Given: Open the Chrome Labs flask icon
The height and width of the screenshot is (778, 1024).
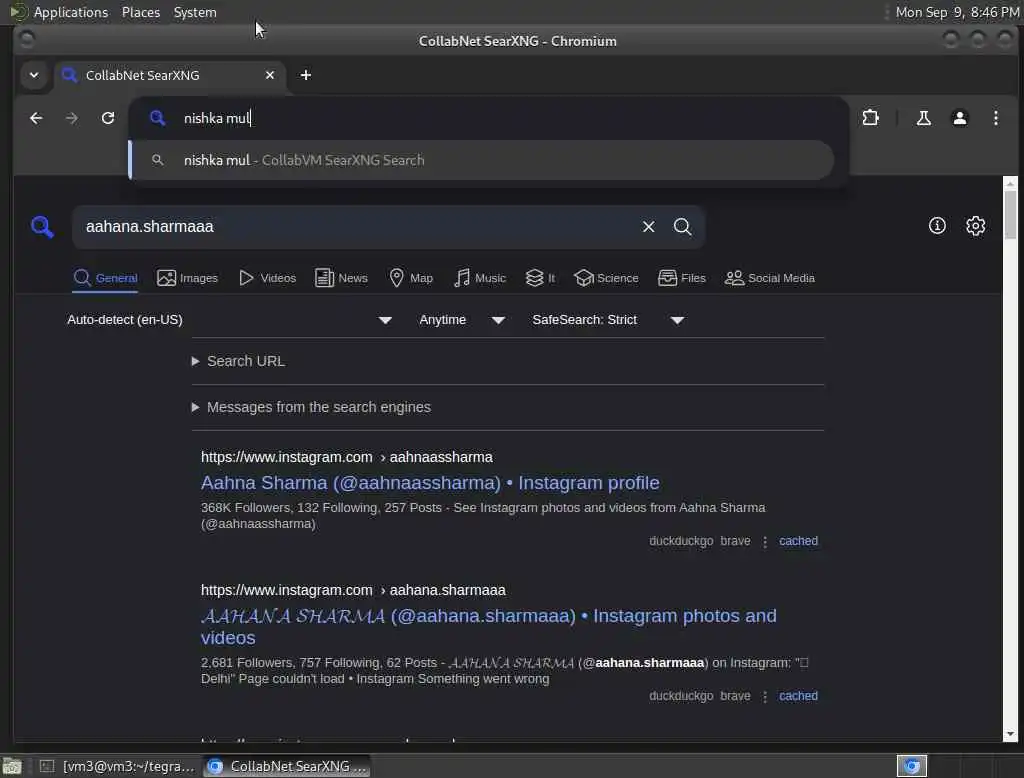Looking at the screenshot, I should pos(923,118).
